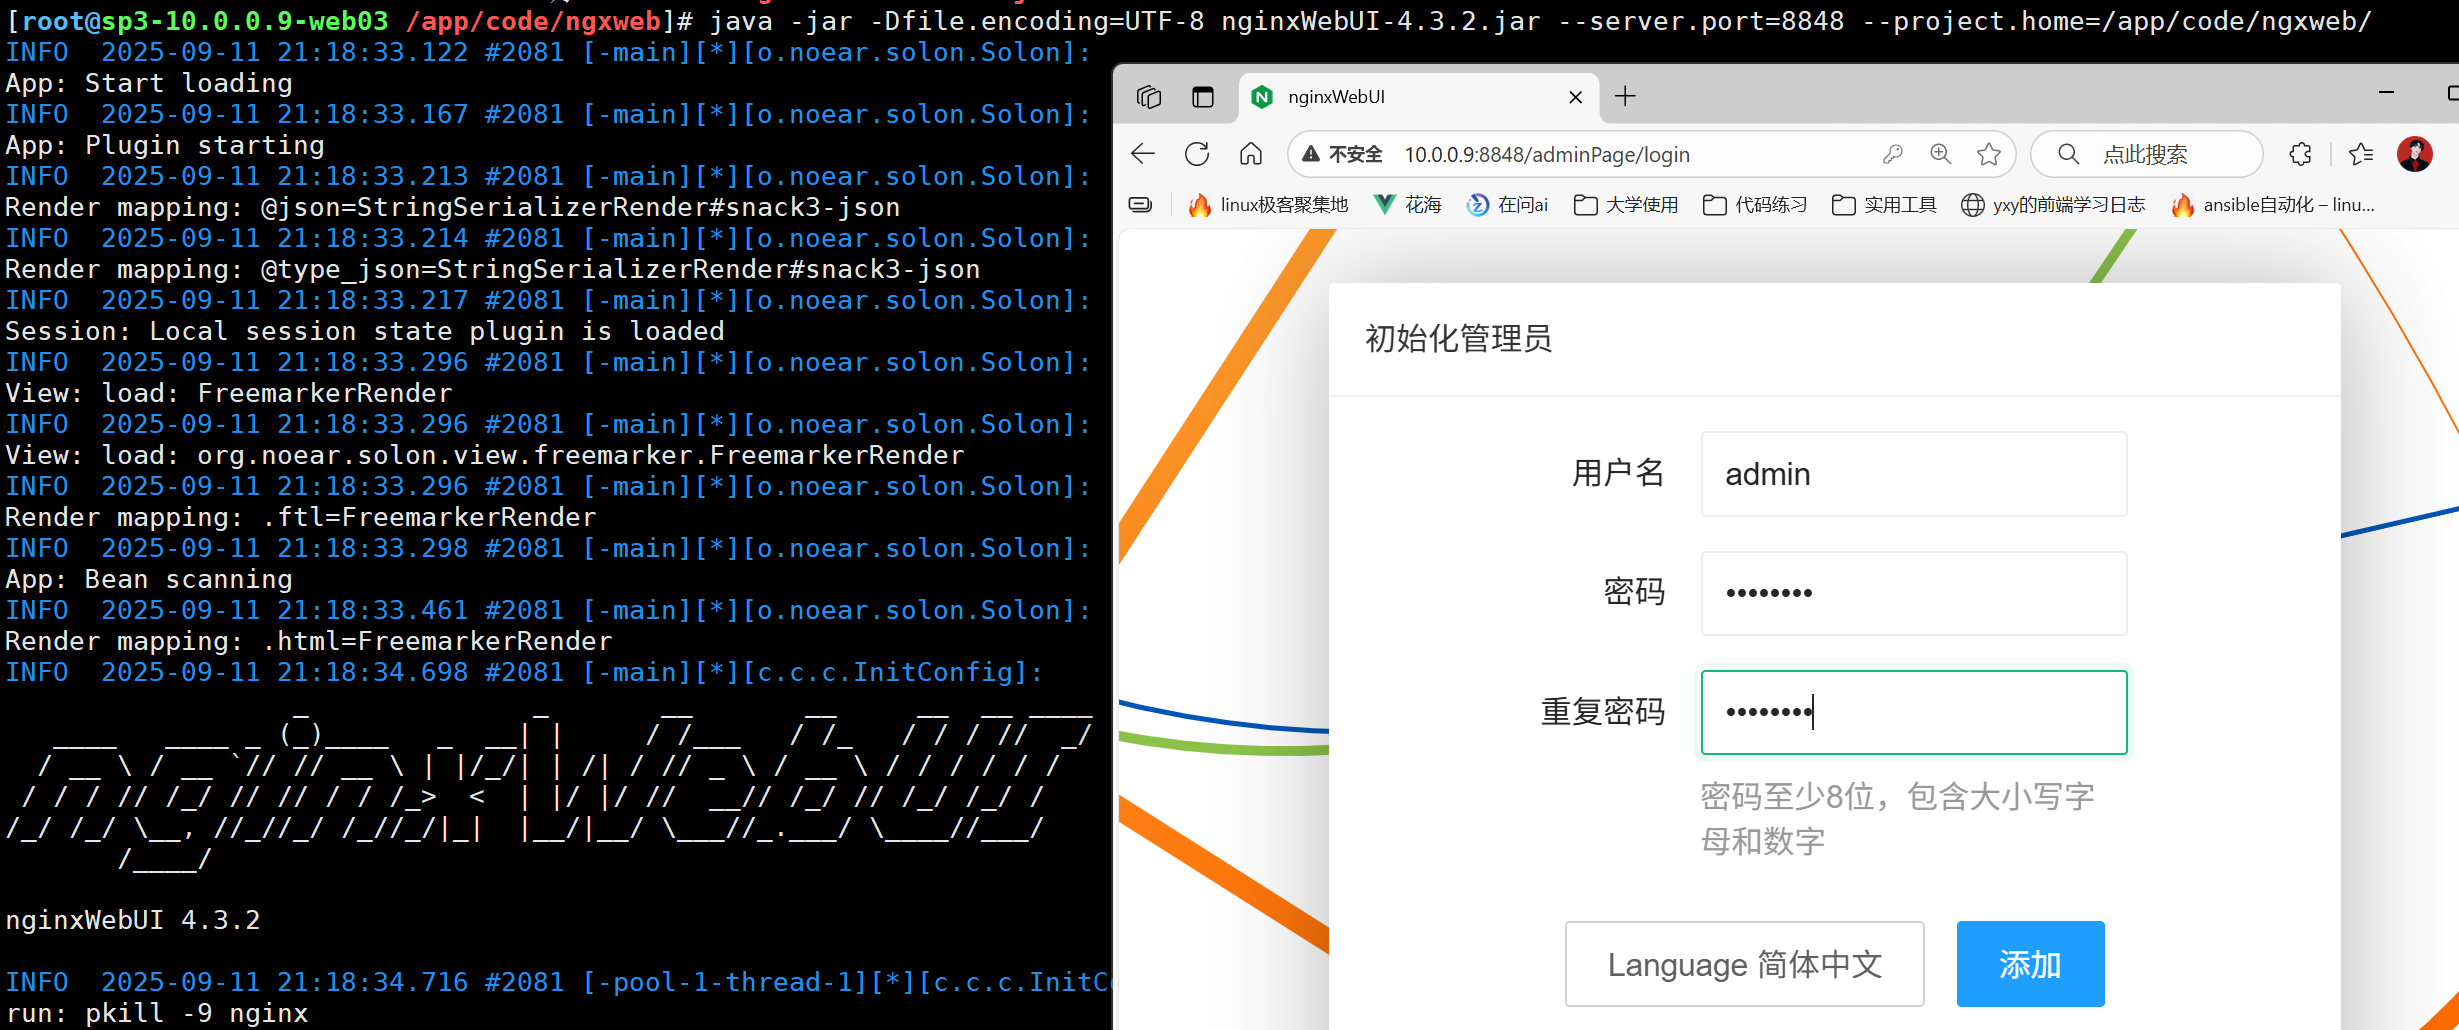Click terminal line 'App: Bean scanning'
The width and height of the screenshot is (2459, 1030).
click(x=149, y=579)
